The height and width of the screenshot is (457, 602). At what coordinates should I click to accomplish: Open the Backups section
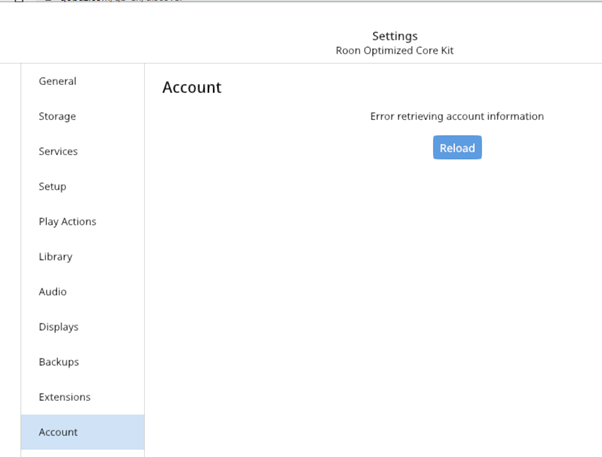(x=83, y=362)
